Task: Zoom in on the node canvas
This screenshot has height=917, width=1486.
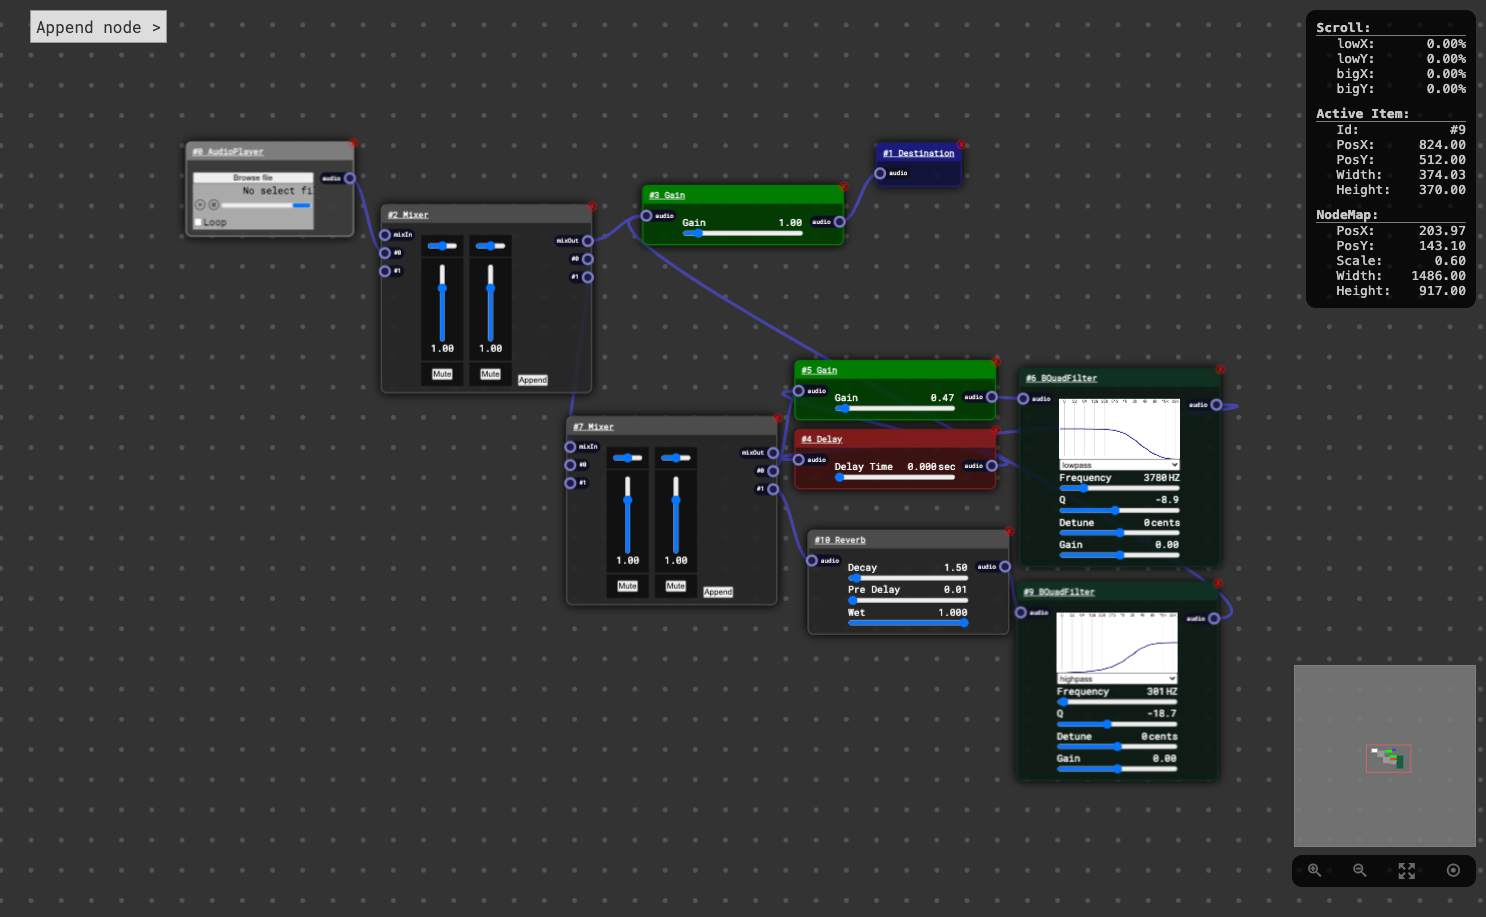Action: pyautogui.click(x=1314, y=870)
